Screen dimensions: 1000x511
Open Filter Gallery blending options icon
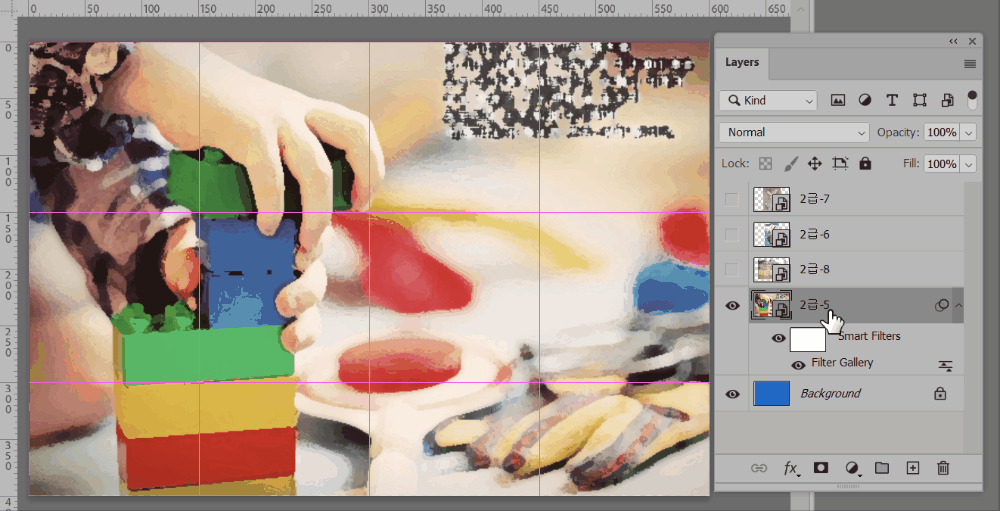click(x=945, y=366)
